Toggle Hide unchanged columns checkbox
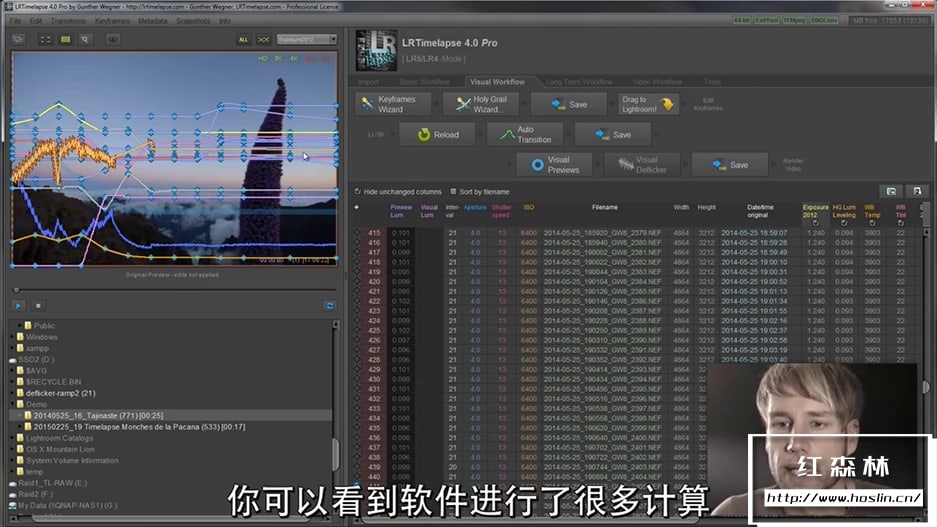 pyautogui.click(x=358, y=192)
